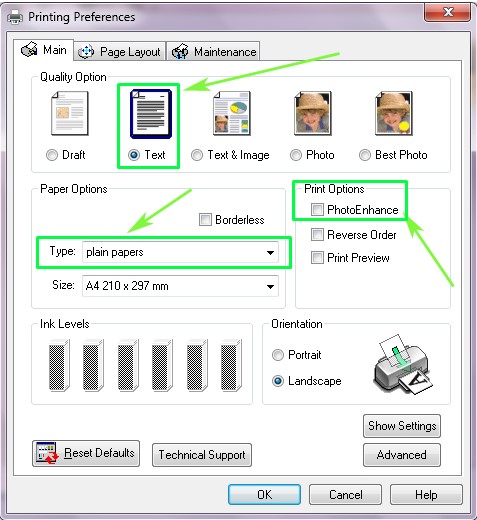
Task: Enable the PhotoEnhance checkbox
Action: point(317,210)
